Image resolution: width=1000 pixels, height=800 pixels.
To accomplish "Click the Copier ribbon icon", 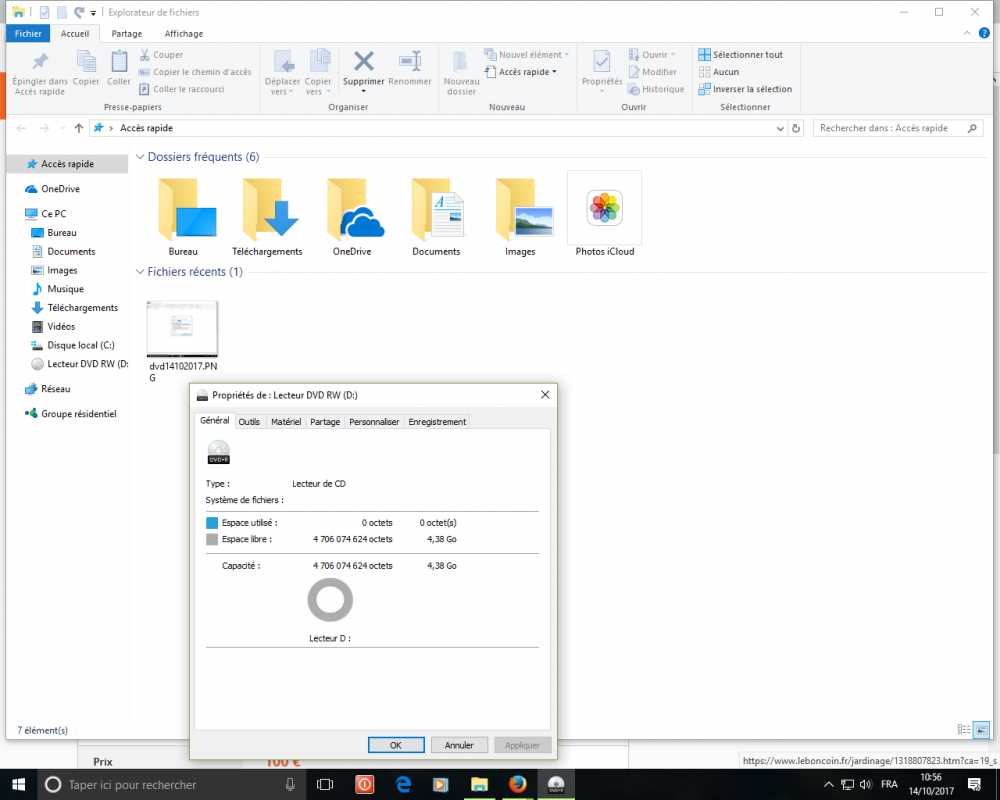I will pos(85,61).
